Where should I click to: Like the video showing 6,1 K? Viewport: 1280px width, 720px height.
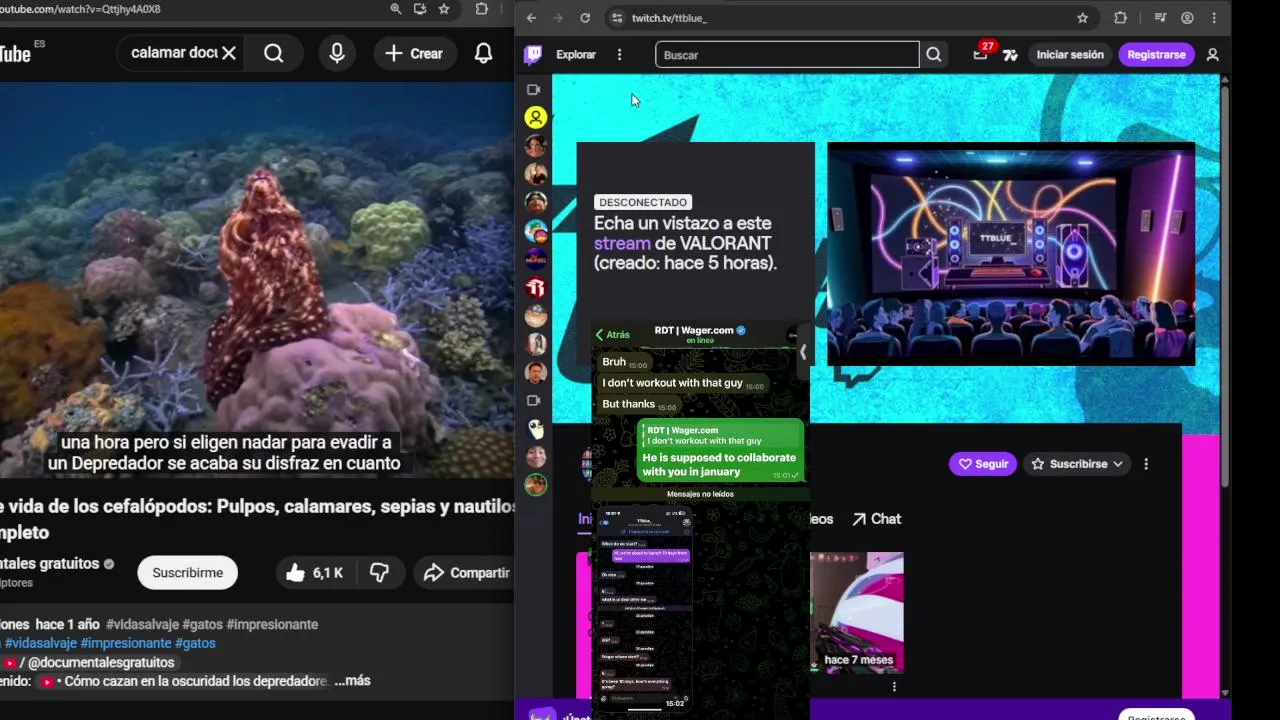pyautogui.click(x=314, y=573)
